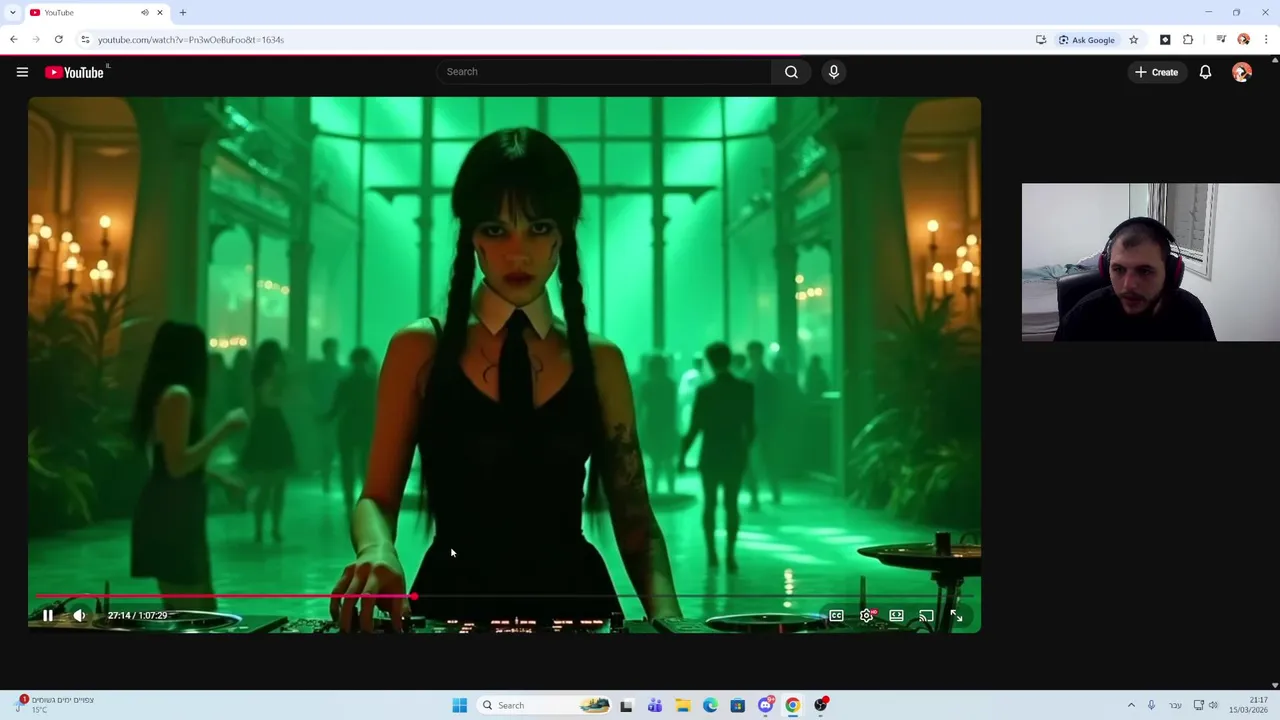1280x720 pixels.
Task: Install app icon in address bar
Action: click(1041, 40)
